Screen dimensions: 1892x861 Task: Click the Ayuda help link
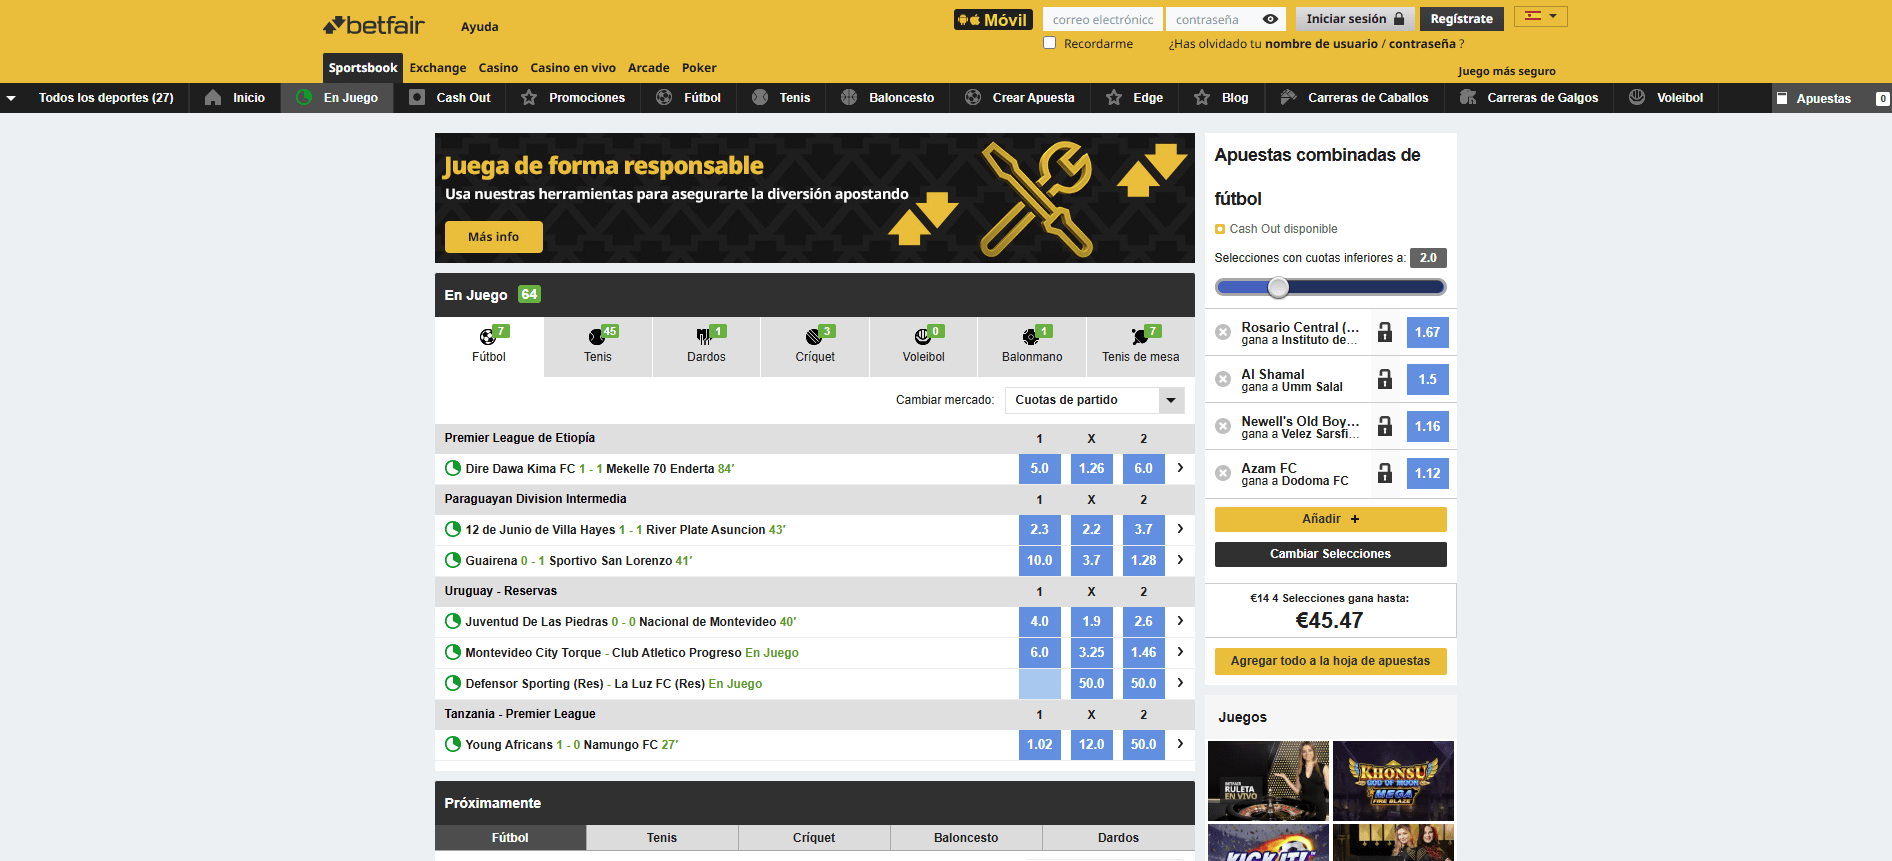coord(479,27)
